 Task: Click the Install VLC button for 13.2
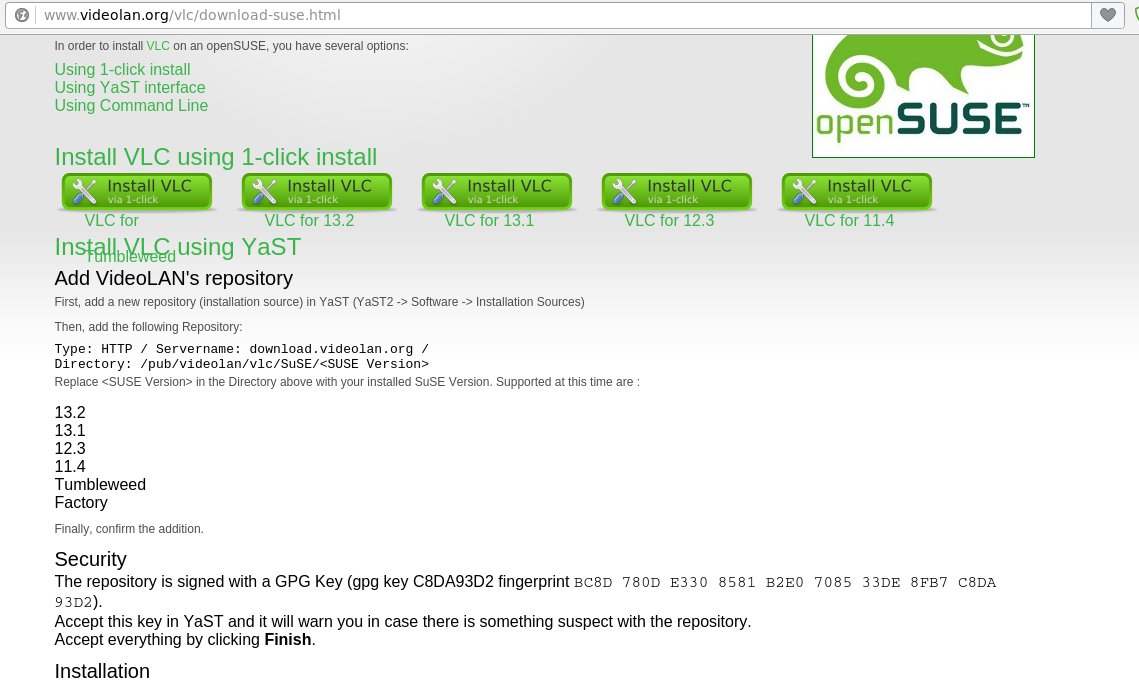coord(317,191)
